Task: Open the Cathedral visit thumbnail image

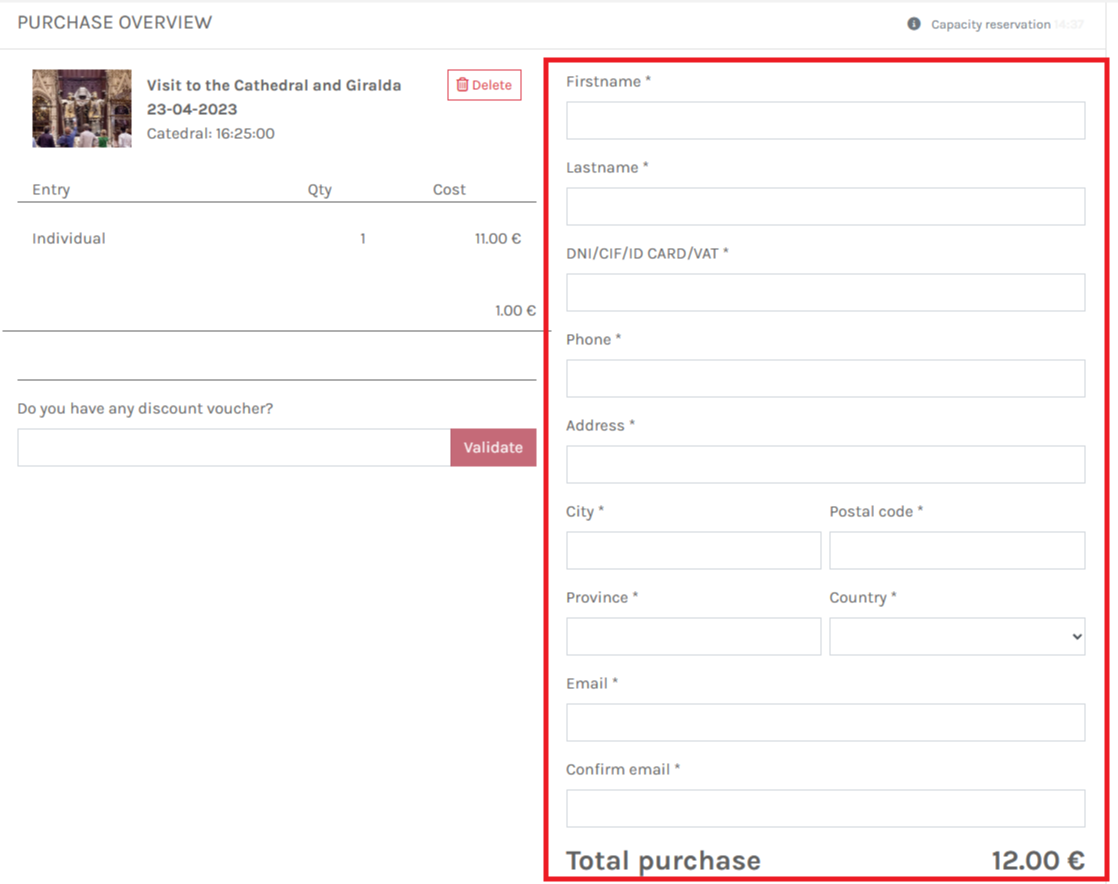Action: click(x=82, y=108)
